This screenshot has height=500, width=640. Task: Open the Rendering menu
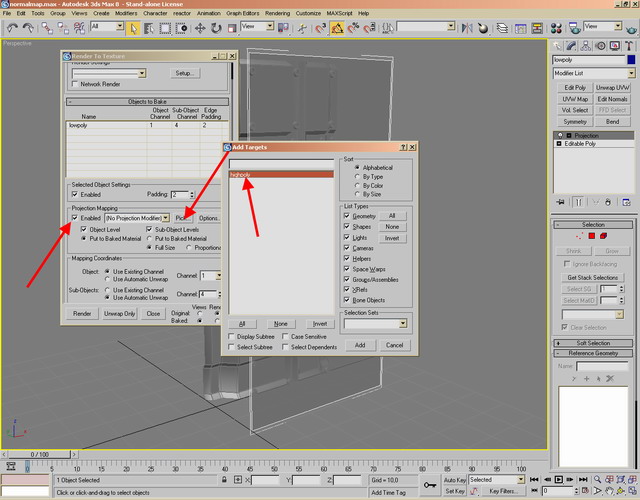(277, 14)
